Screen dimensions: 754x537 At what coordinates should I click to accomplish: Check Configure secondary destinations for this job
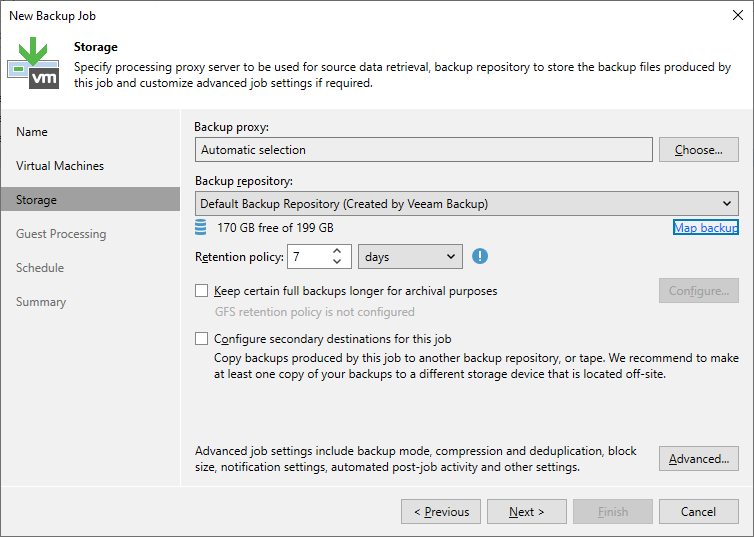[x=201, y=339]
